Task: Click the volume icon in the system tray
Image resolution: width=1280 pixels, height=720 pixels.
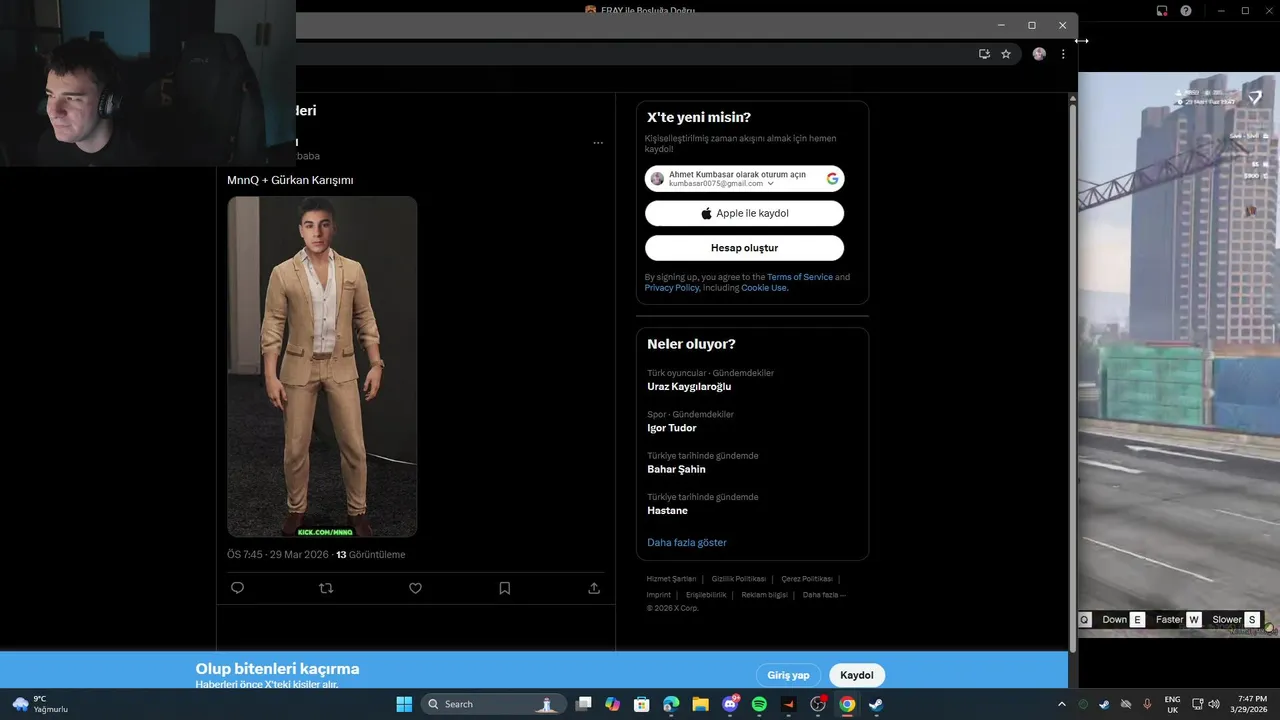Action: tap(1214, 704)
